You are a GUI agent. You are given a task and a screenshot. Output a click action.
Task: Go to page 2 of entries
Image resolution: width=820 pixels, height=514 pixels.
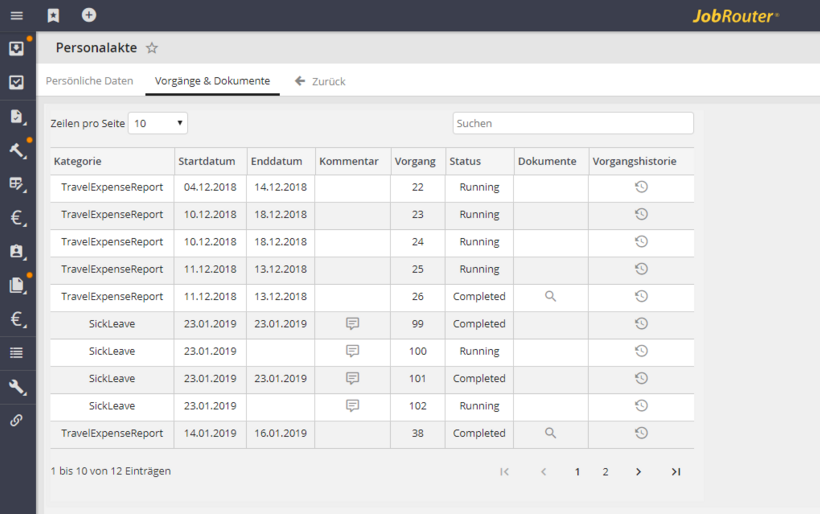tap(605, 472)
